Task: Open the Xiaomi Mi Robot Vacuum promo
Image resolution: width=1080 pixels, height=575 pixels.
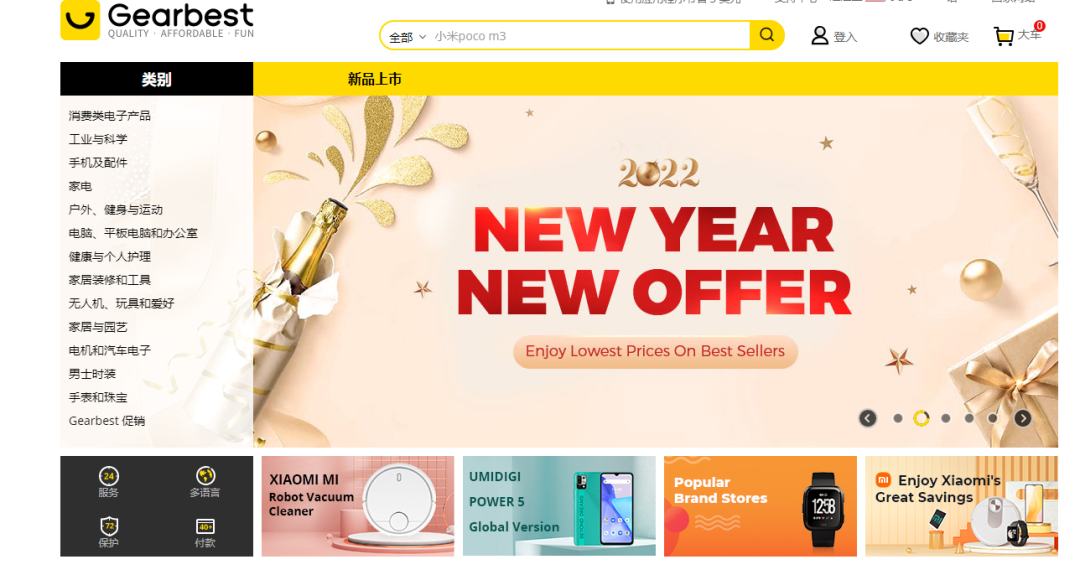Action: [x=357, y=506]
